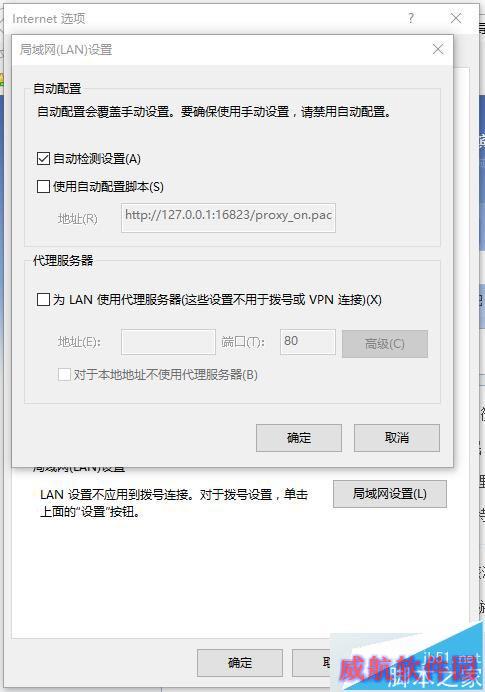Close the Internet 选项 window
Viewport: 485px width, 692px height.
(455, 18)
